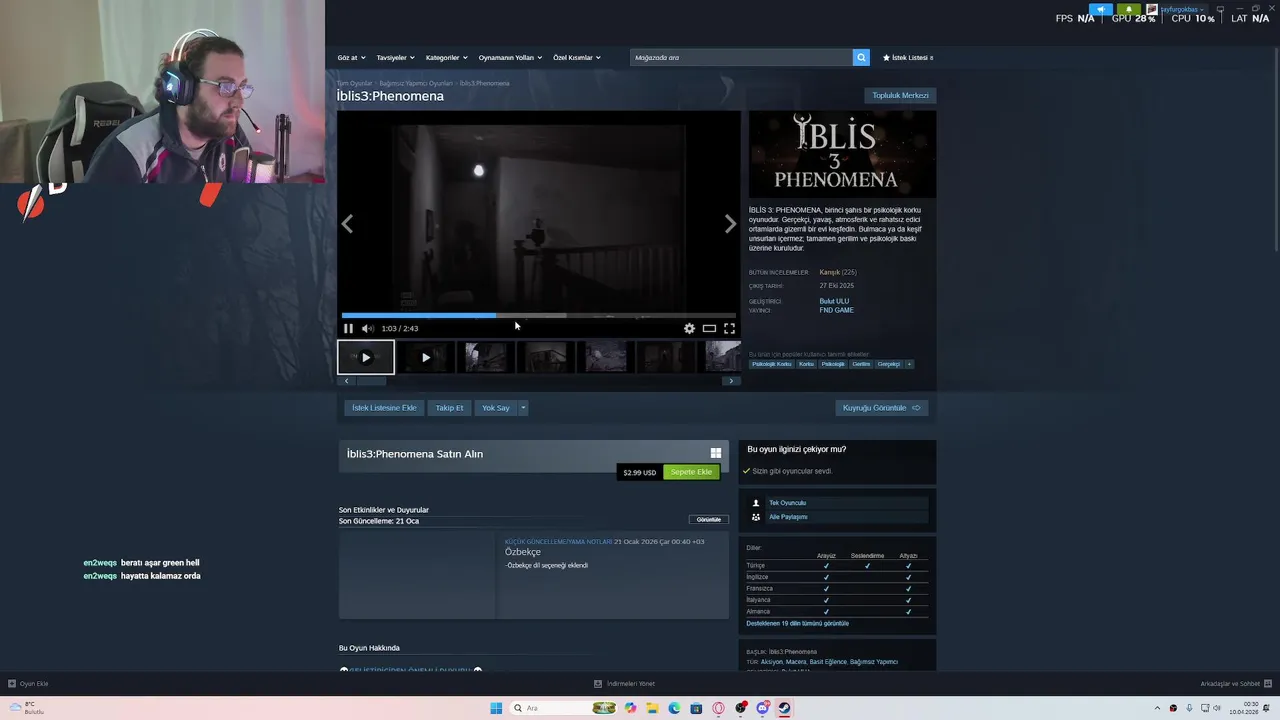Open Copilot from the taskbar
The width and height of the screenshot is (1280, 720).
click(x=630, y=708)
